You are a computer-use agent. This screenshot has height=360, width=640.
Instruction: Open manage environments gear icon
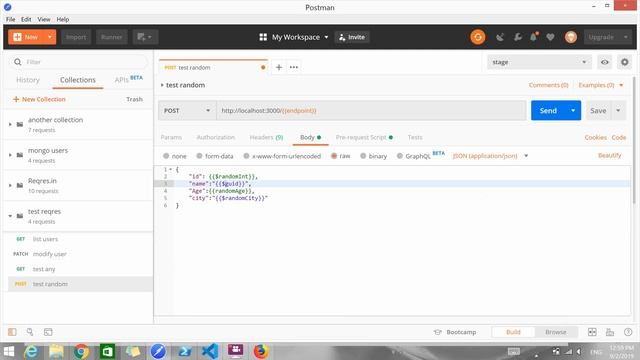tap(624, 62)
